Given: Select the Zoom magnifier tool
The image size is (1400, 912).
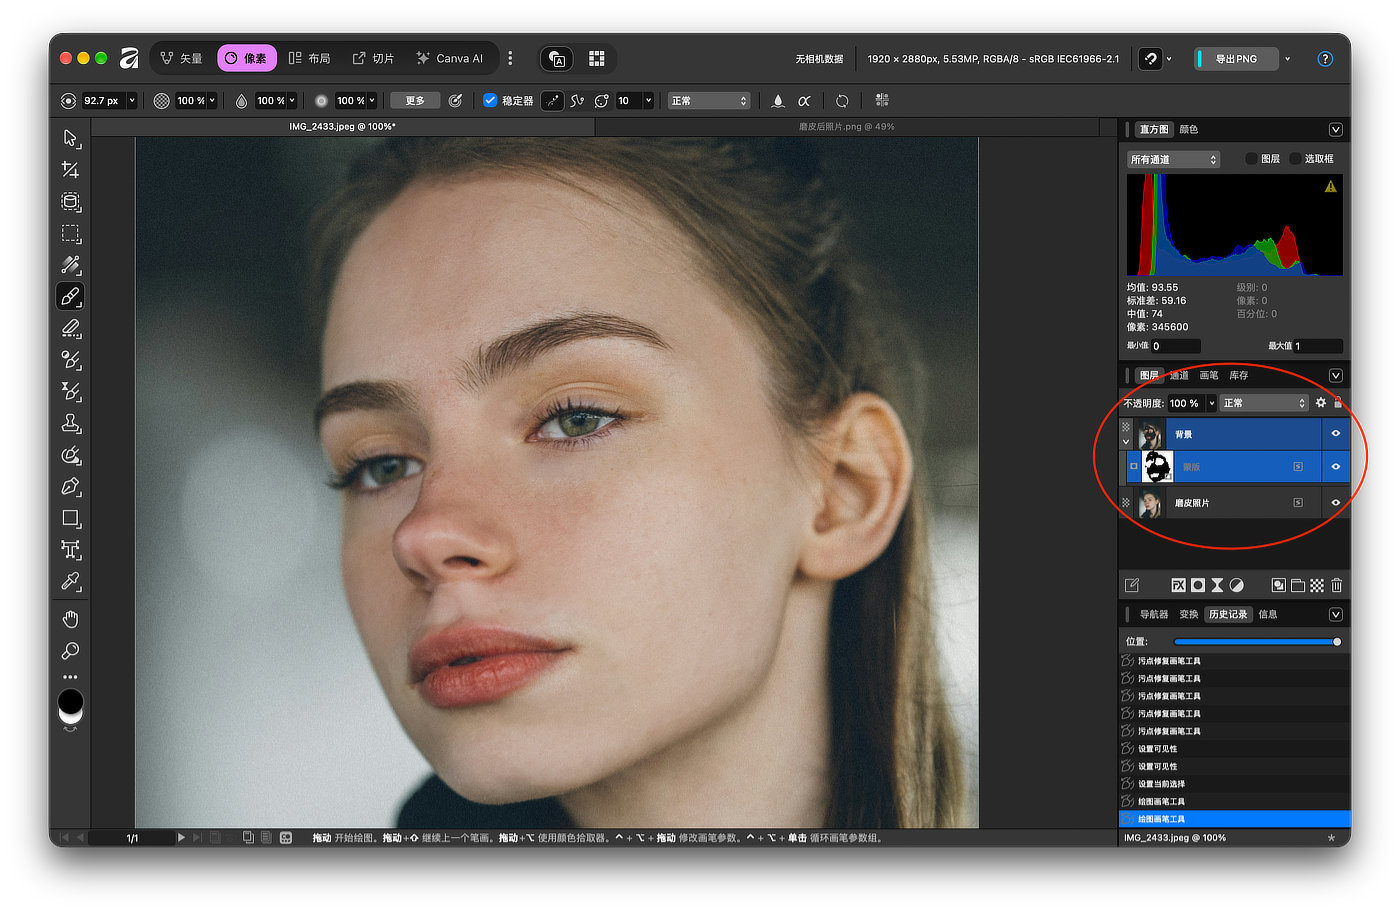Looking at the screenshot, I should [70, 651].
